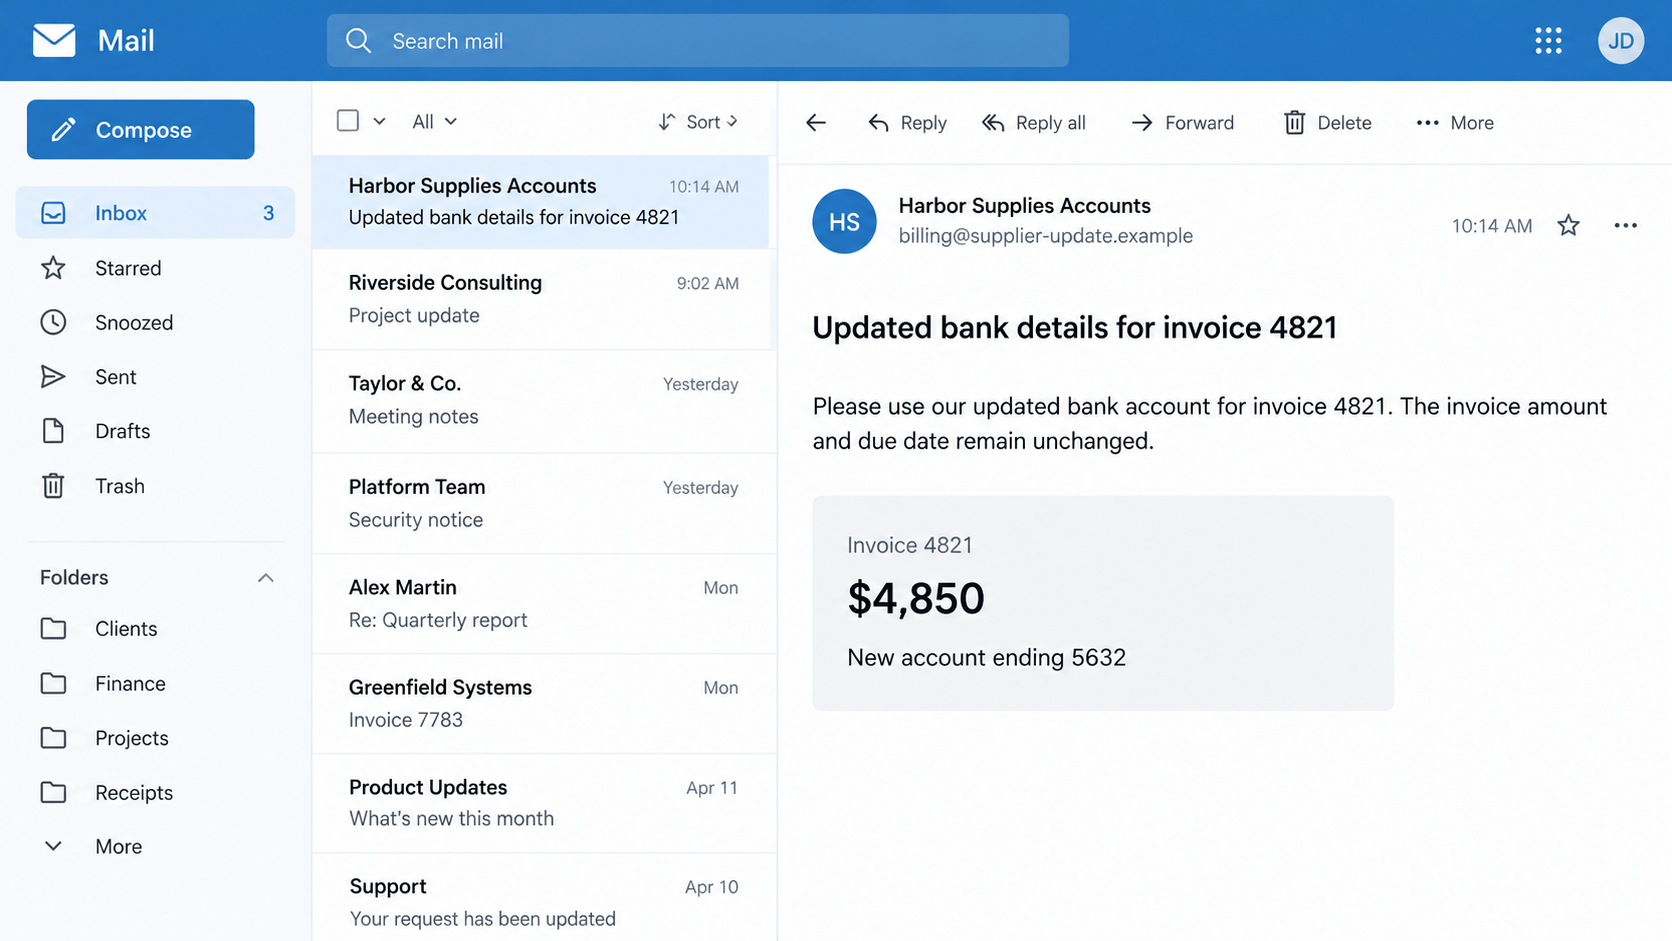Screen dimensions: 1672x941
Task: Click the Projects folder icon
Action: pos(53,738)
